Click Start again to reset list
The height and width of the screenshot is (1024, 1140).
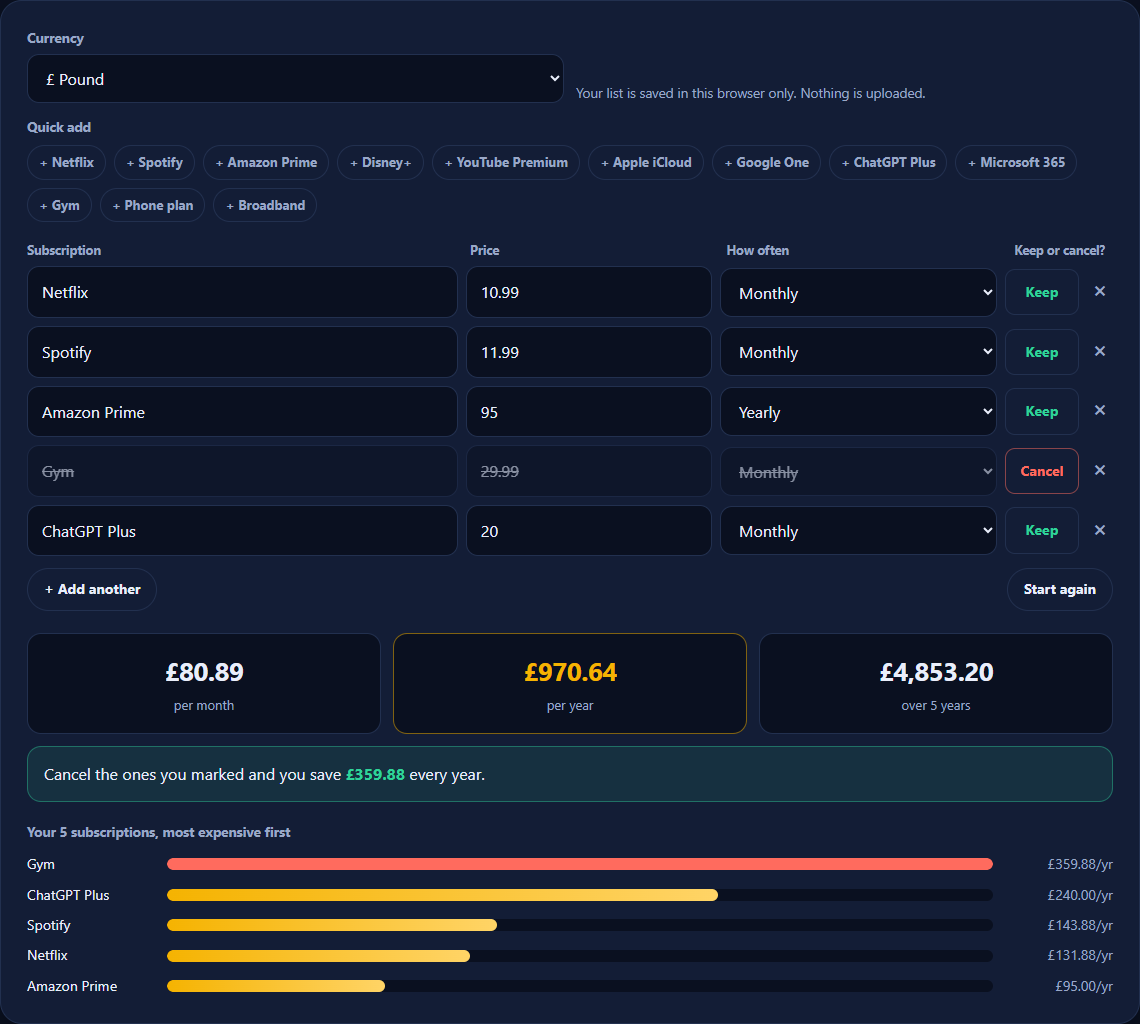click(1059, 589)
